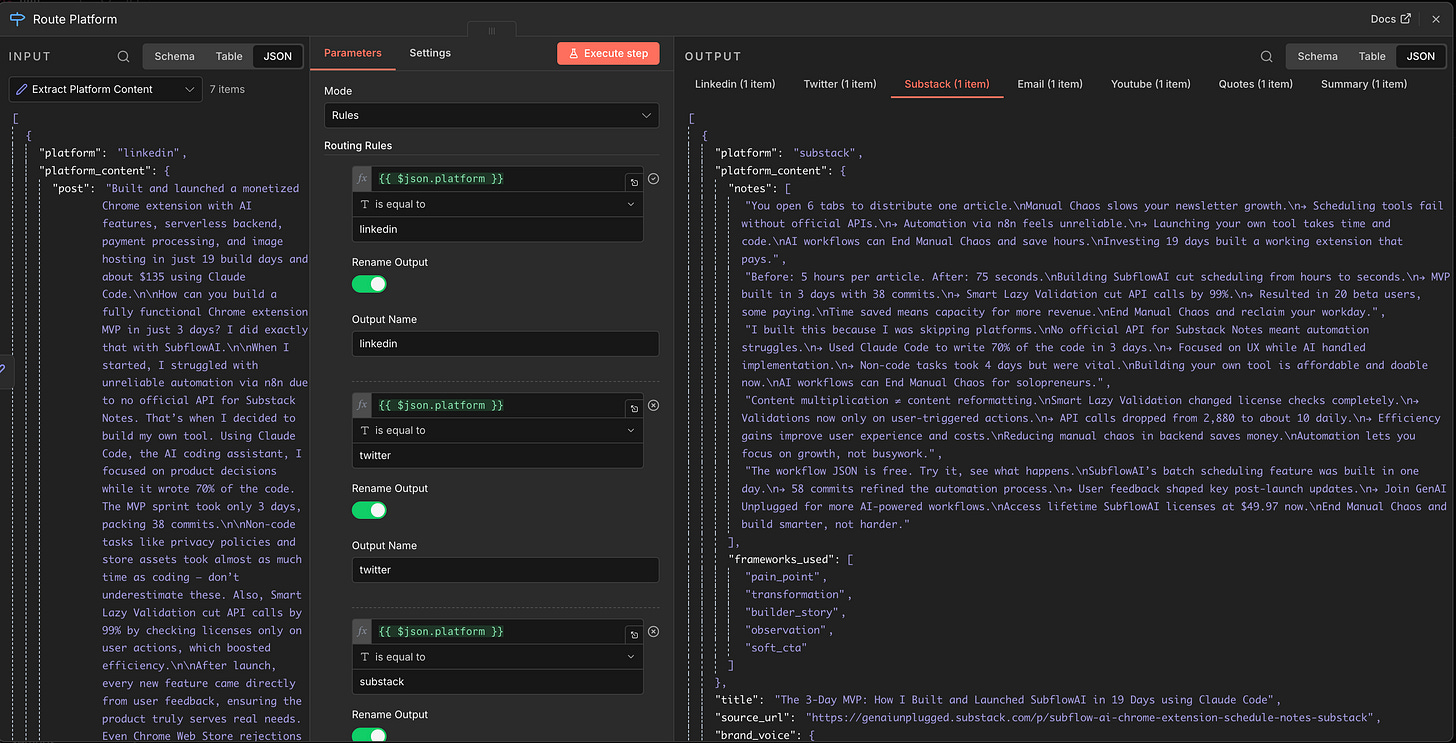Open the 'is equal to' operator dropdown for linkedin
Image resolution: width=1456 pixels, height=743 pixels.
(x=497, y=203)
